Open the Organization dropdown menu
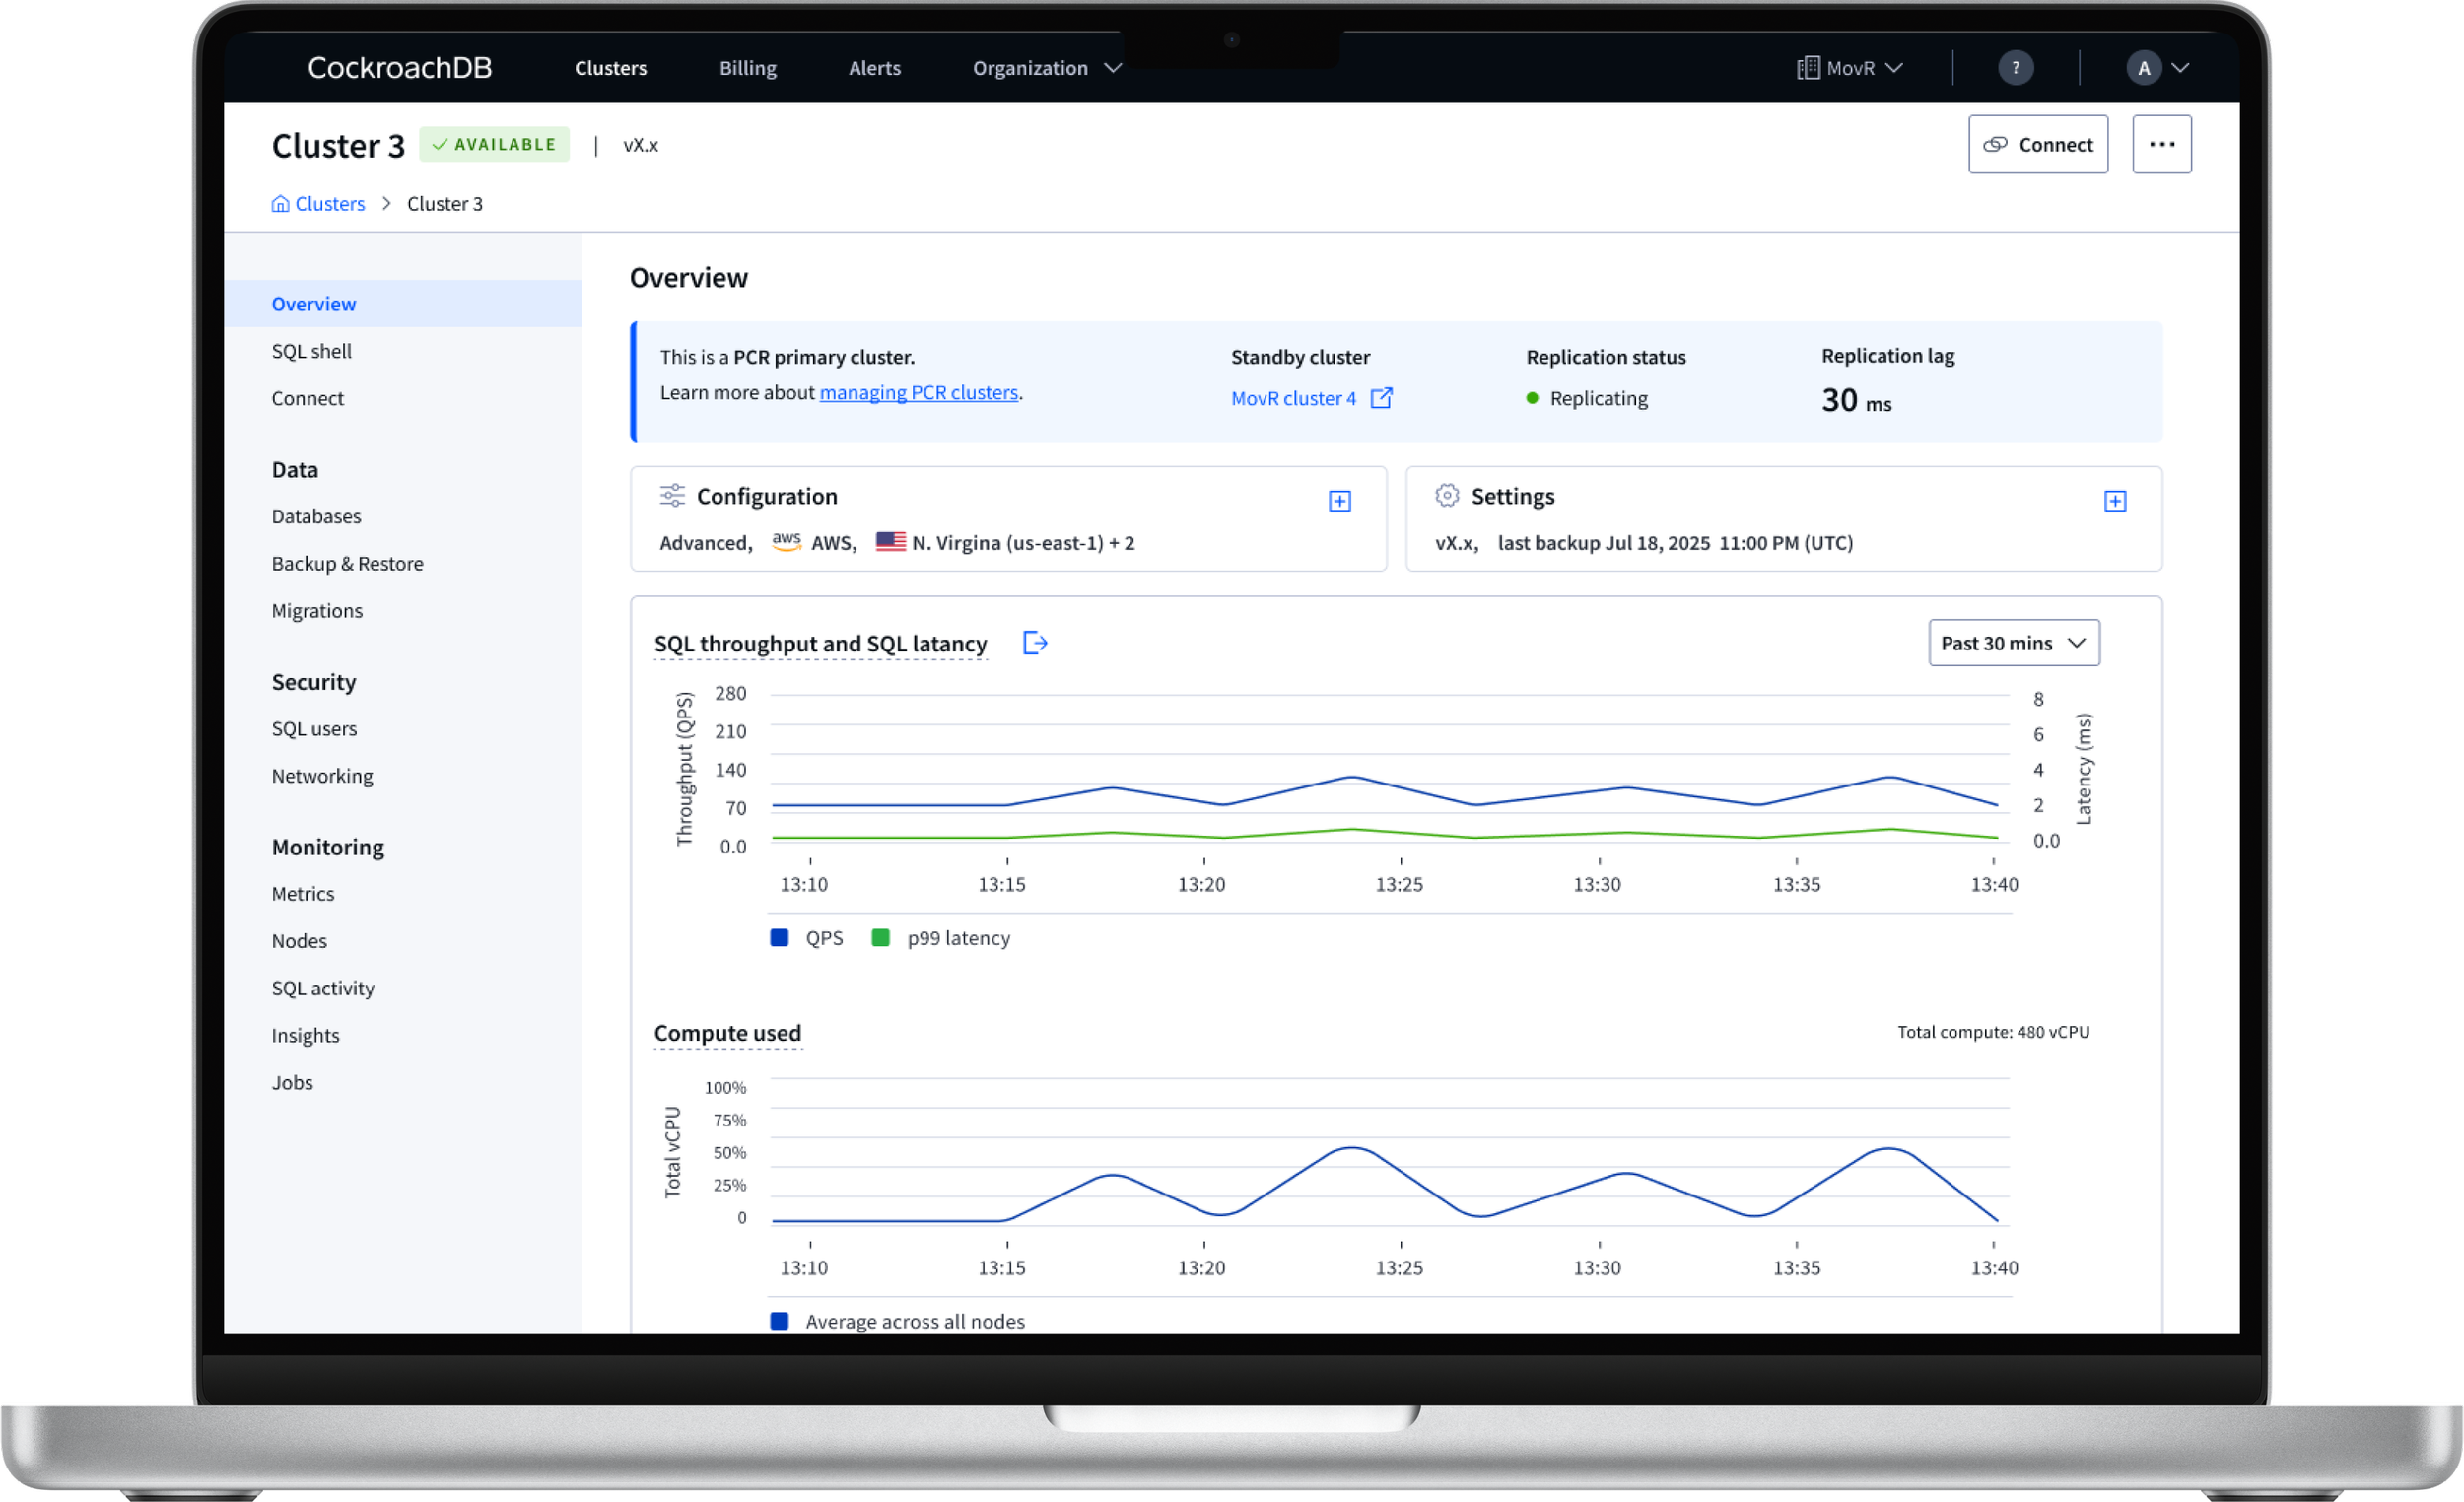The image size is (2464, 1502). pos(1046,68)
